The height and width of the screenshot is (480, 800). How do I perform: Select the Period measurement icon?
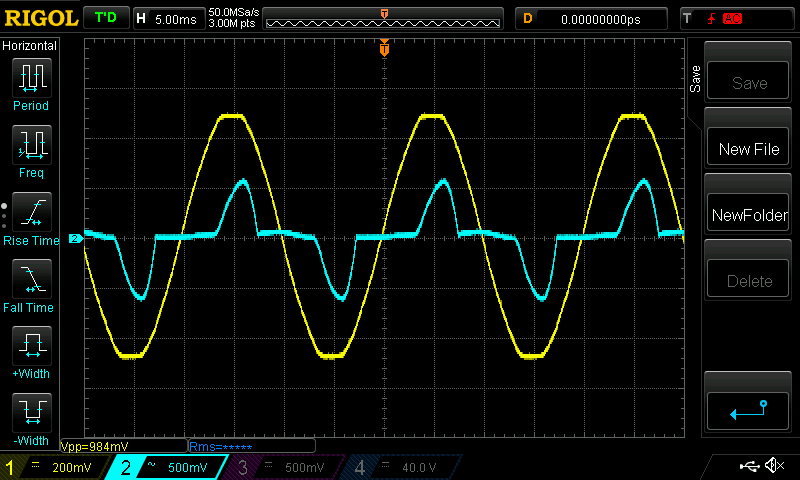pyautogui.click(x=31, y=77)
